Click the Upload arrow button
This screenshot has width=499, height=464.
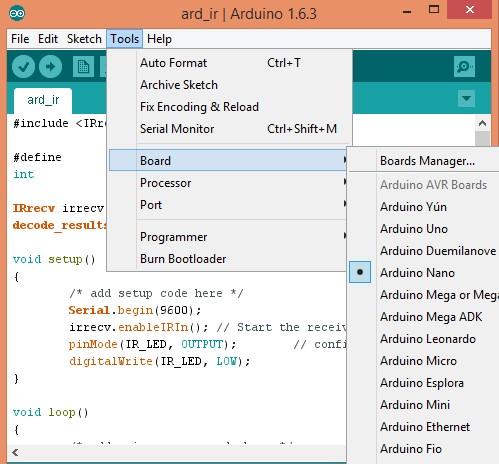(x=50, y=67)
